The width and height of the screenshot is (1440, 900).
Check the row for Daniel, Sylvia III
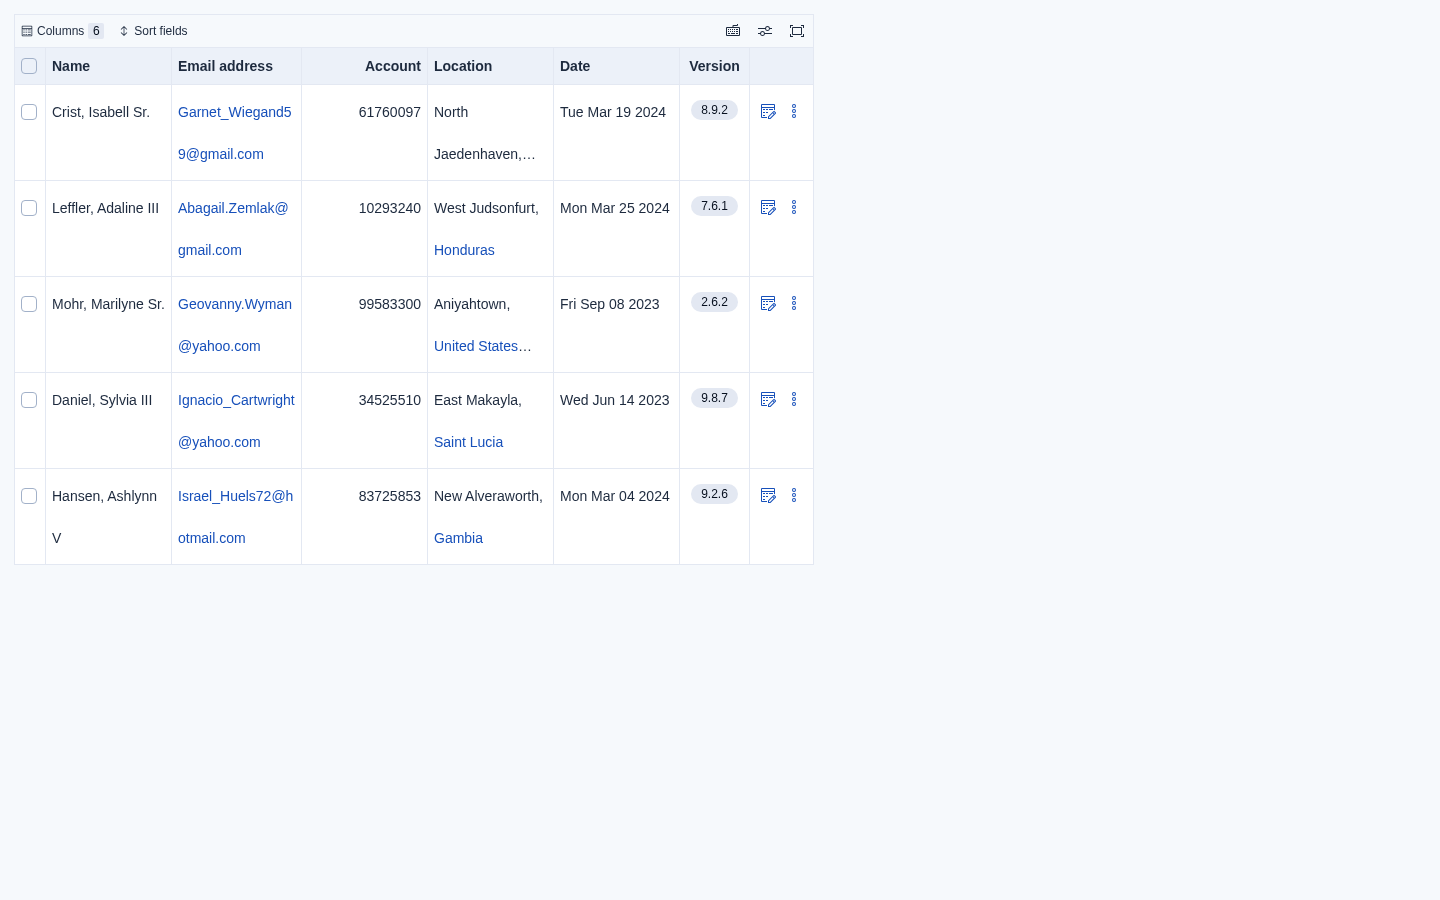point(29,400)
